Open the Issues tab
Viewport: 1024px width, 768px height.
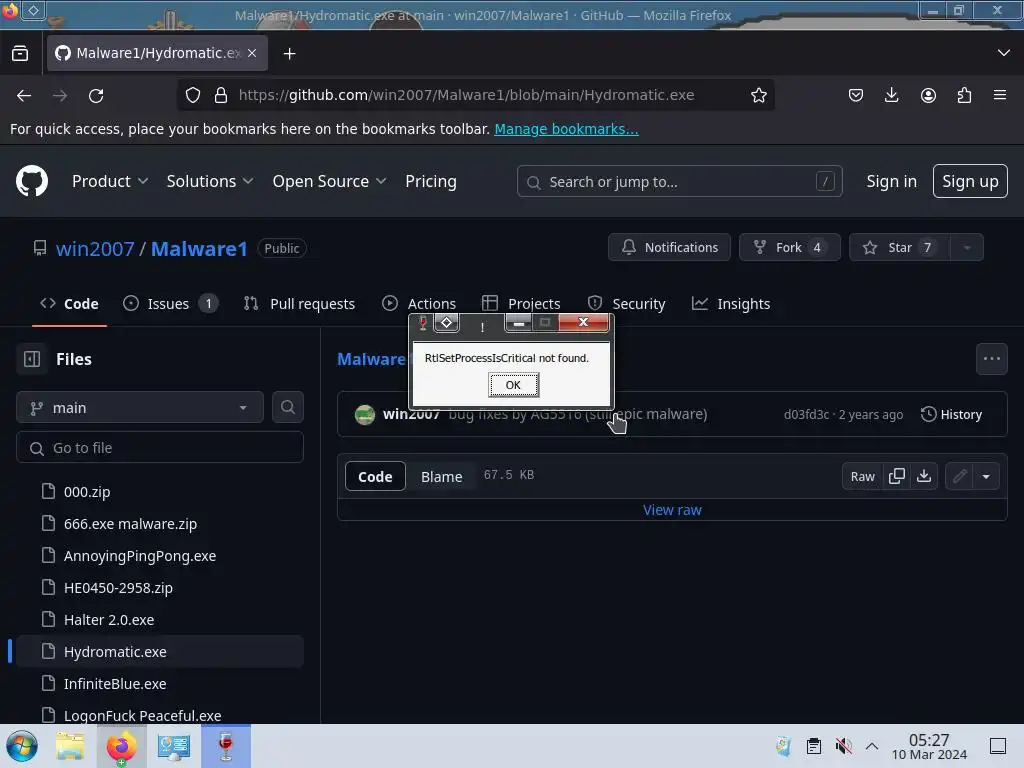(x=170, y=304)
